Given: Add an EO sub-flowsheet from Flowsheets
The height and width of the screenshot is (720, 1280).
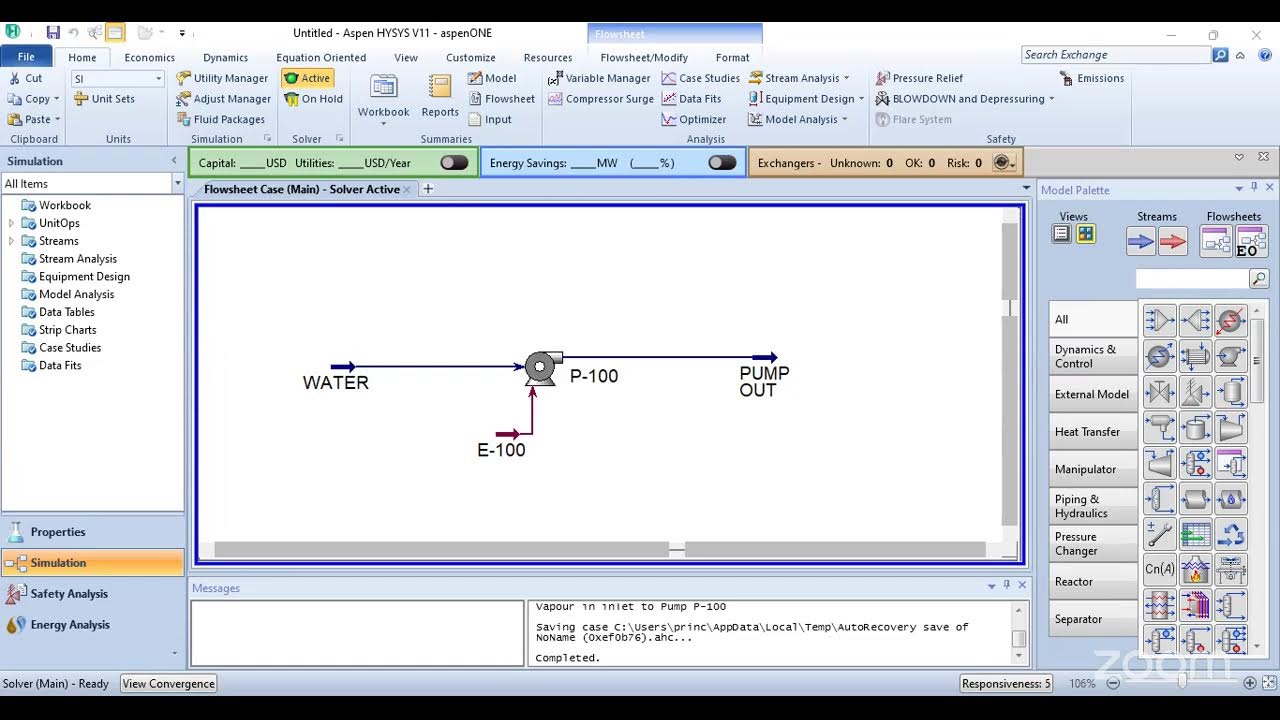Looking at the screenshot, I should (x=1251, y=241).
